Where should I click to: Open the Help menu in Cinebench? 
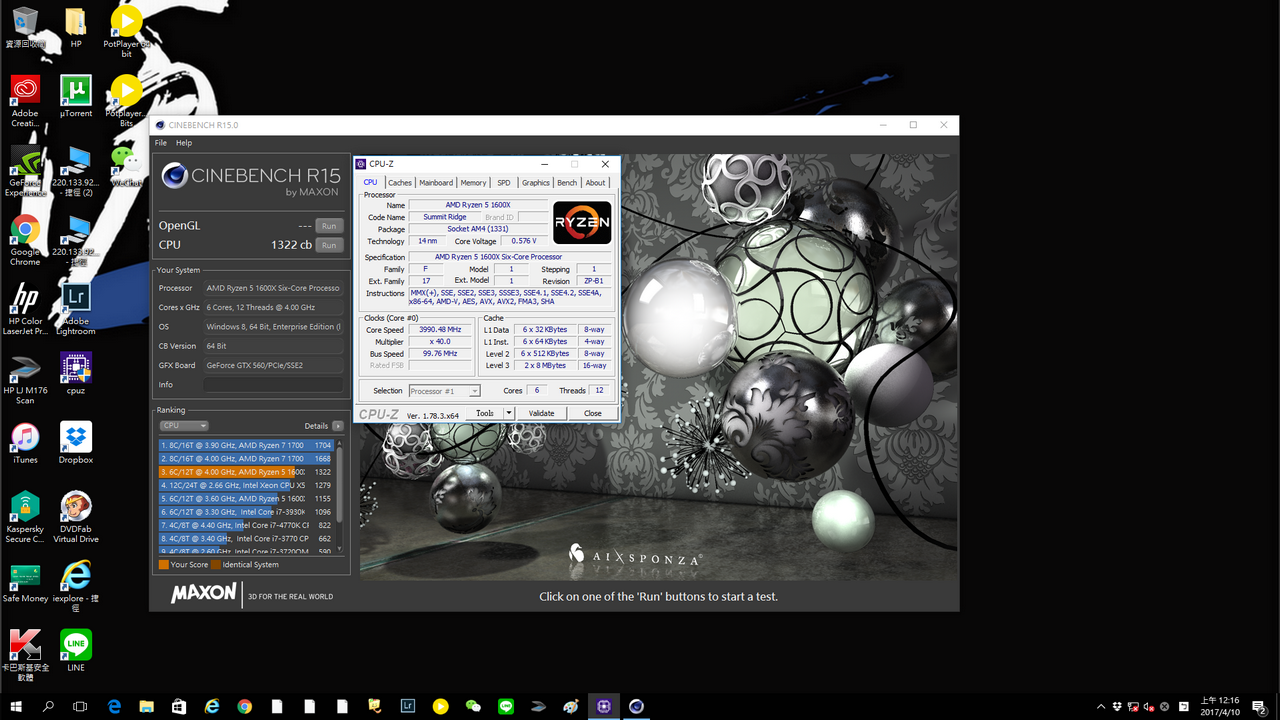184,143
